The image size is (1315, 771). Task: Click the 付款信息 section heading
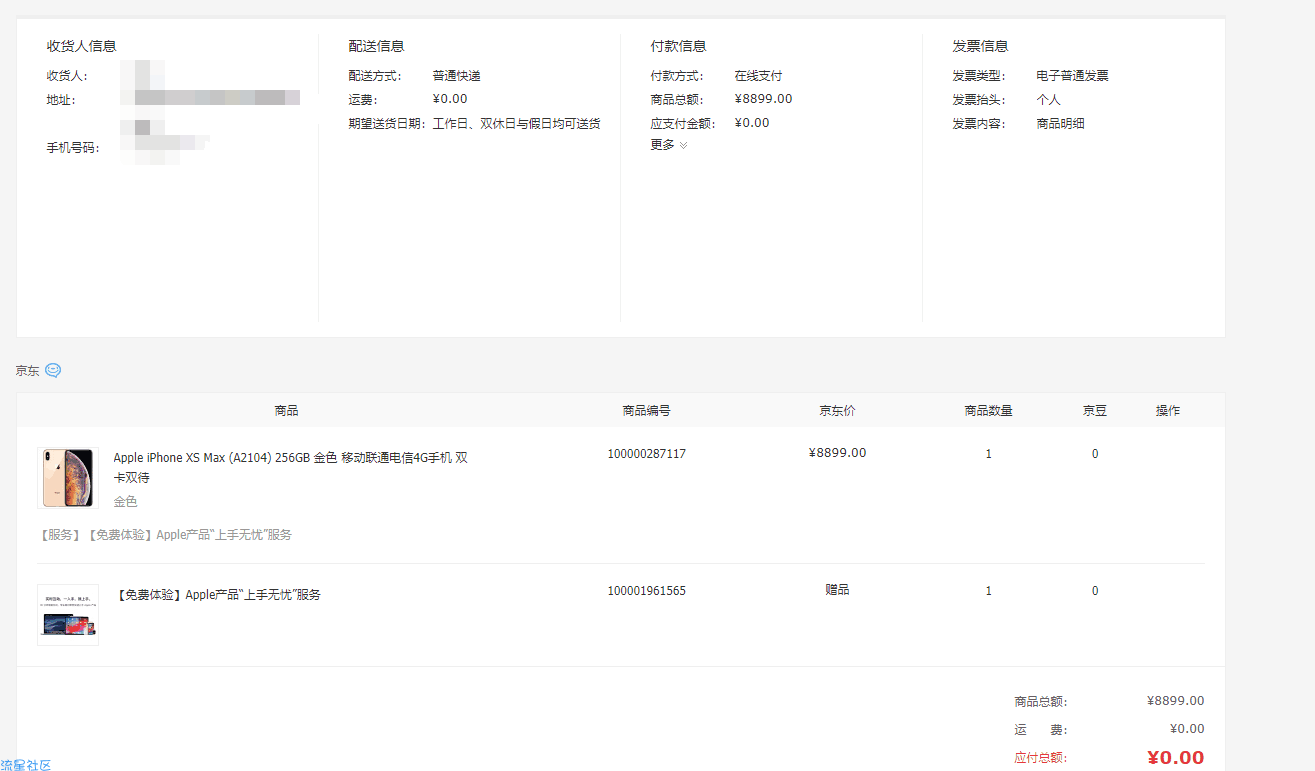pyautogui.click(x=678, y=46)
